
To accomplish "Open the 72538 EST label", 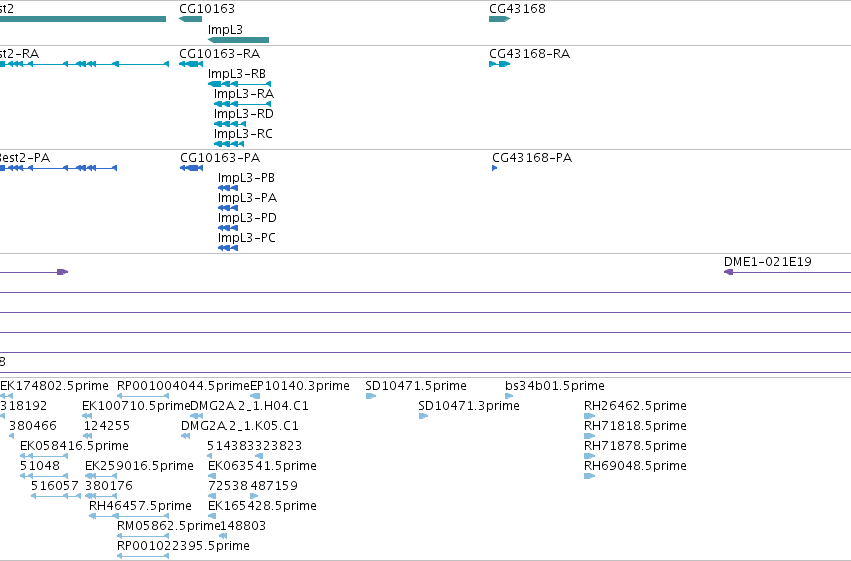I will (x=228, y=486).
